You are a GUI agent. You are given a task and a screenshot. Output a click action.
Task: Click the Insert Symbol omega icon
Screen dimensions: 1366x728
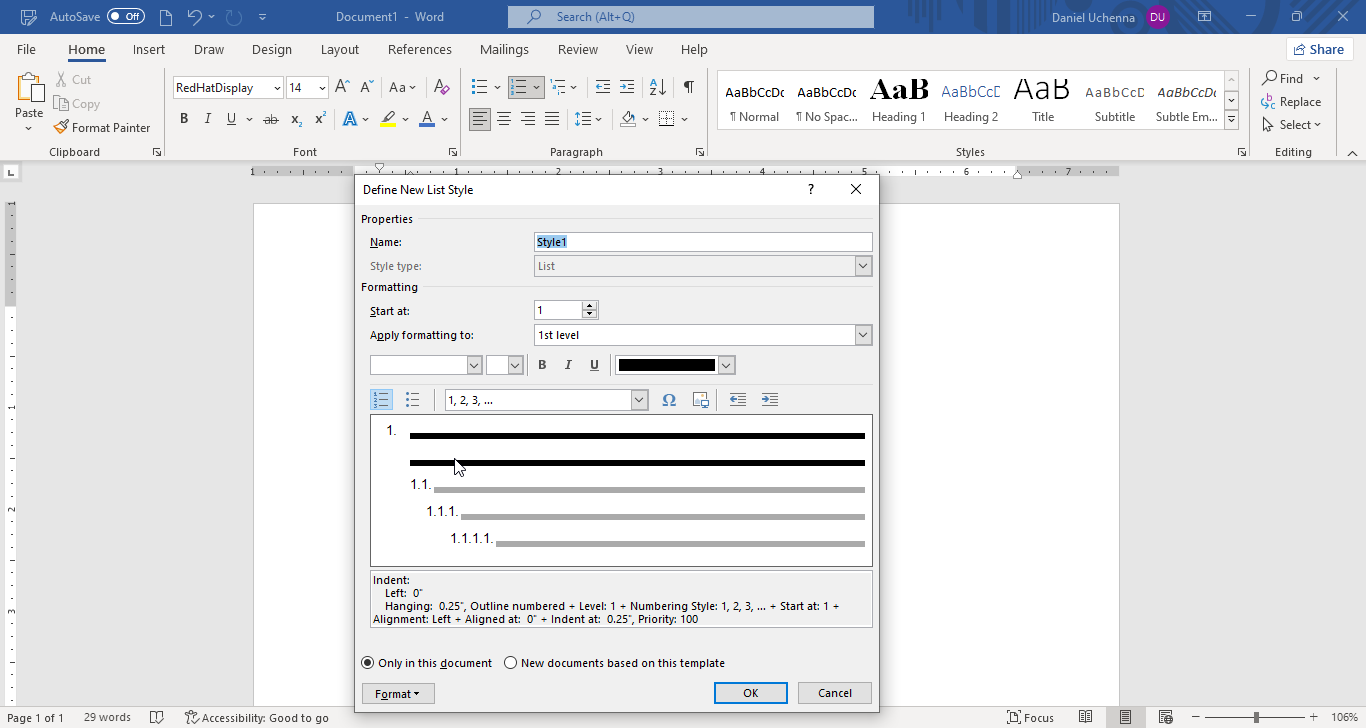(x=669, y=400)
